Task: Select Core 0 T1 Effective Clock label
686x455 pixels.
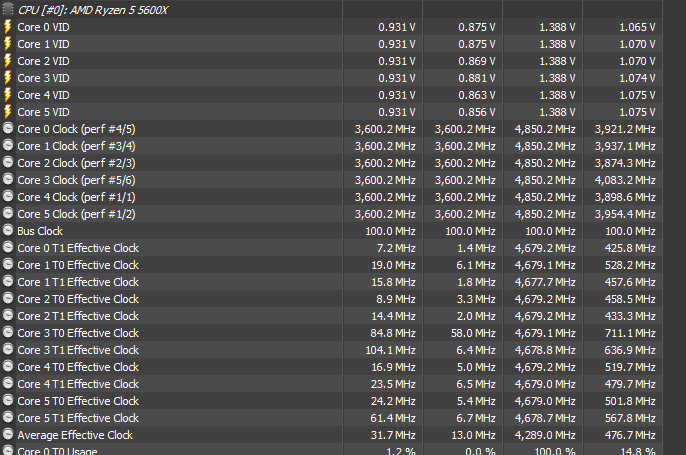Action: (78, 248)
